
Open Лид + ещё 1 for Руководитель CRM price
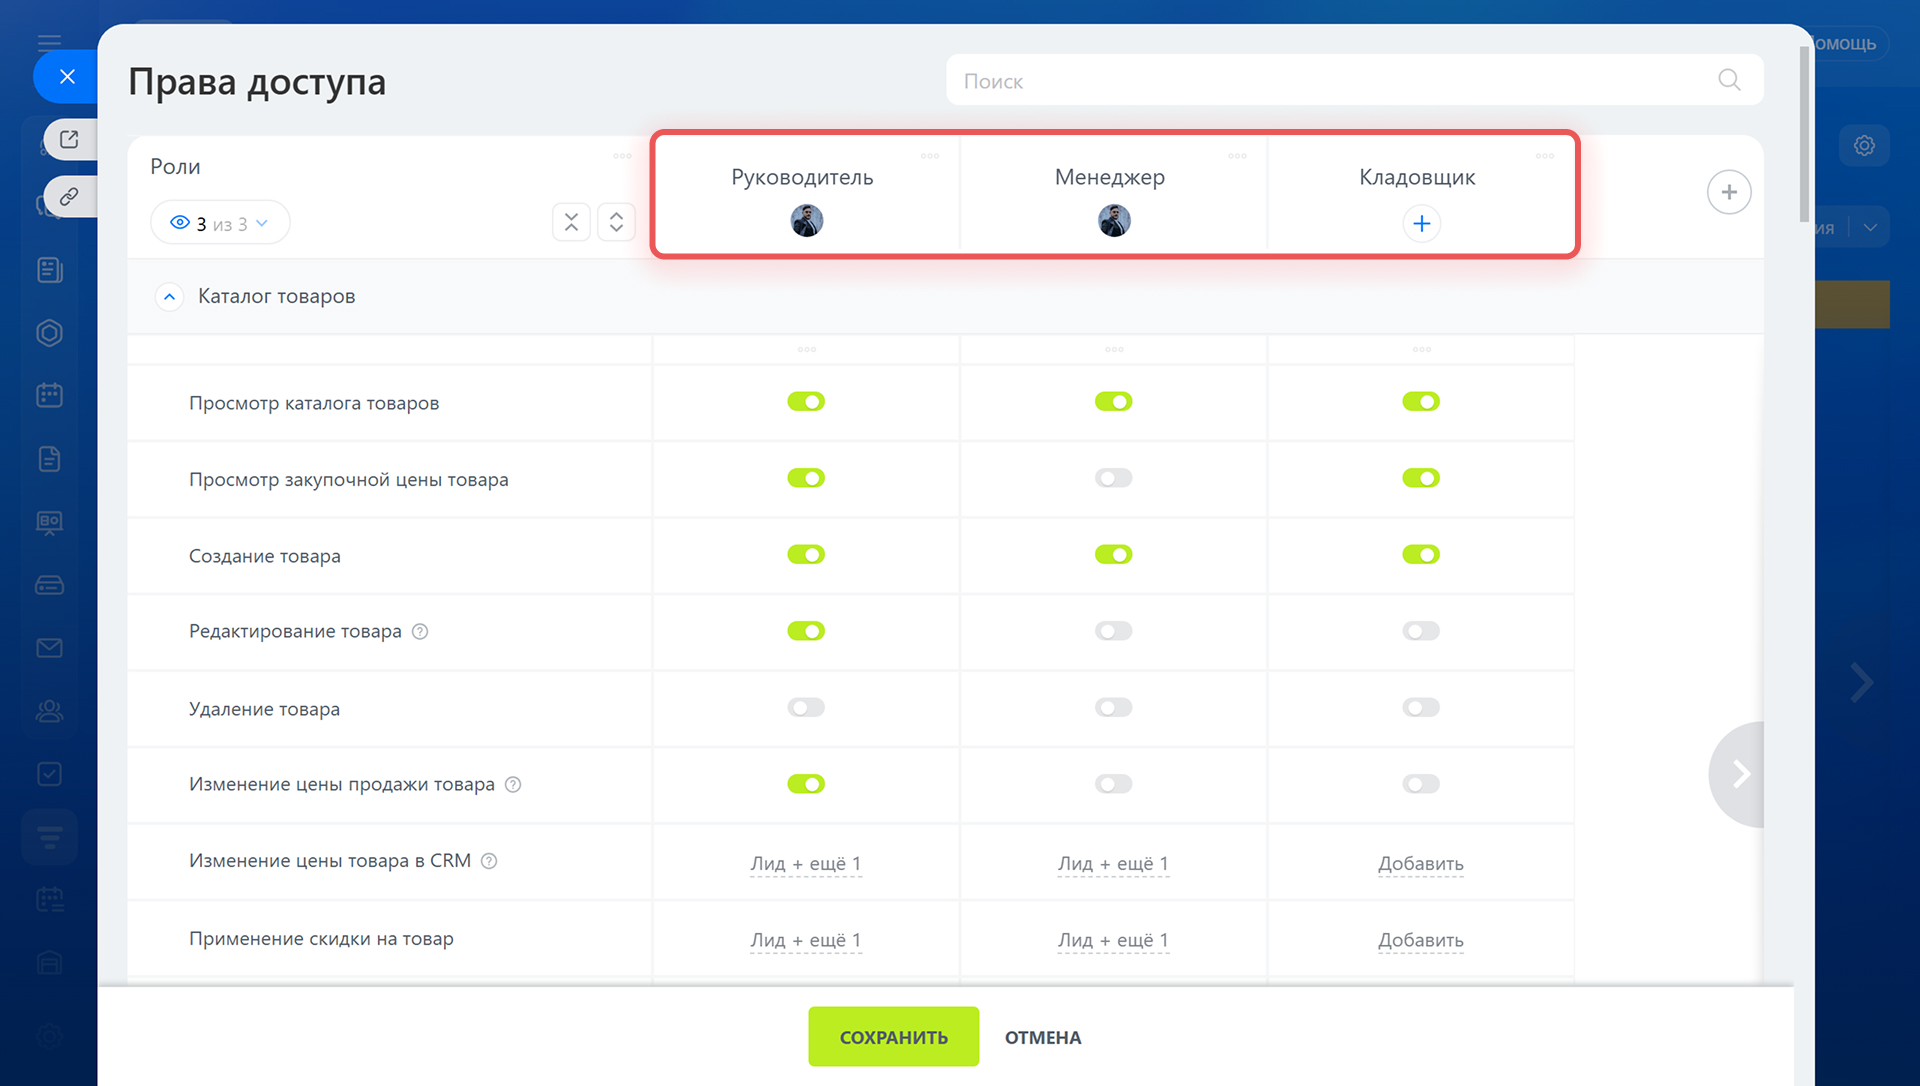(x=805, y=863)
